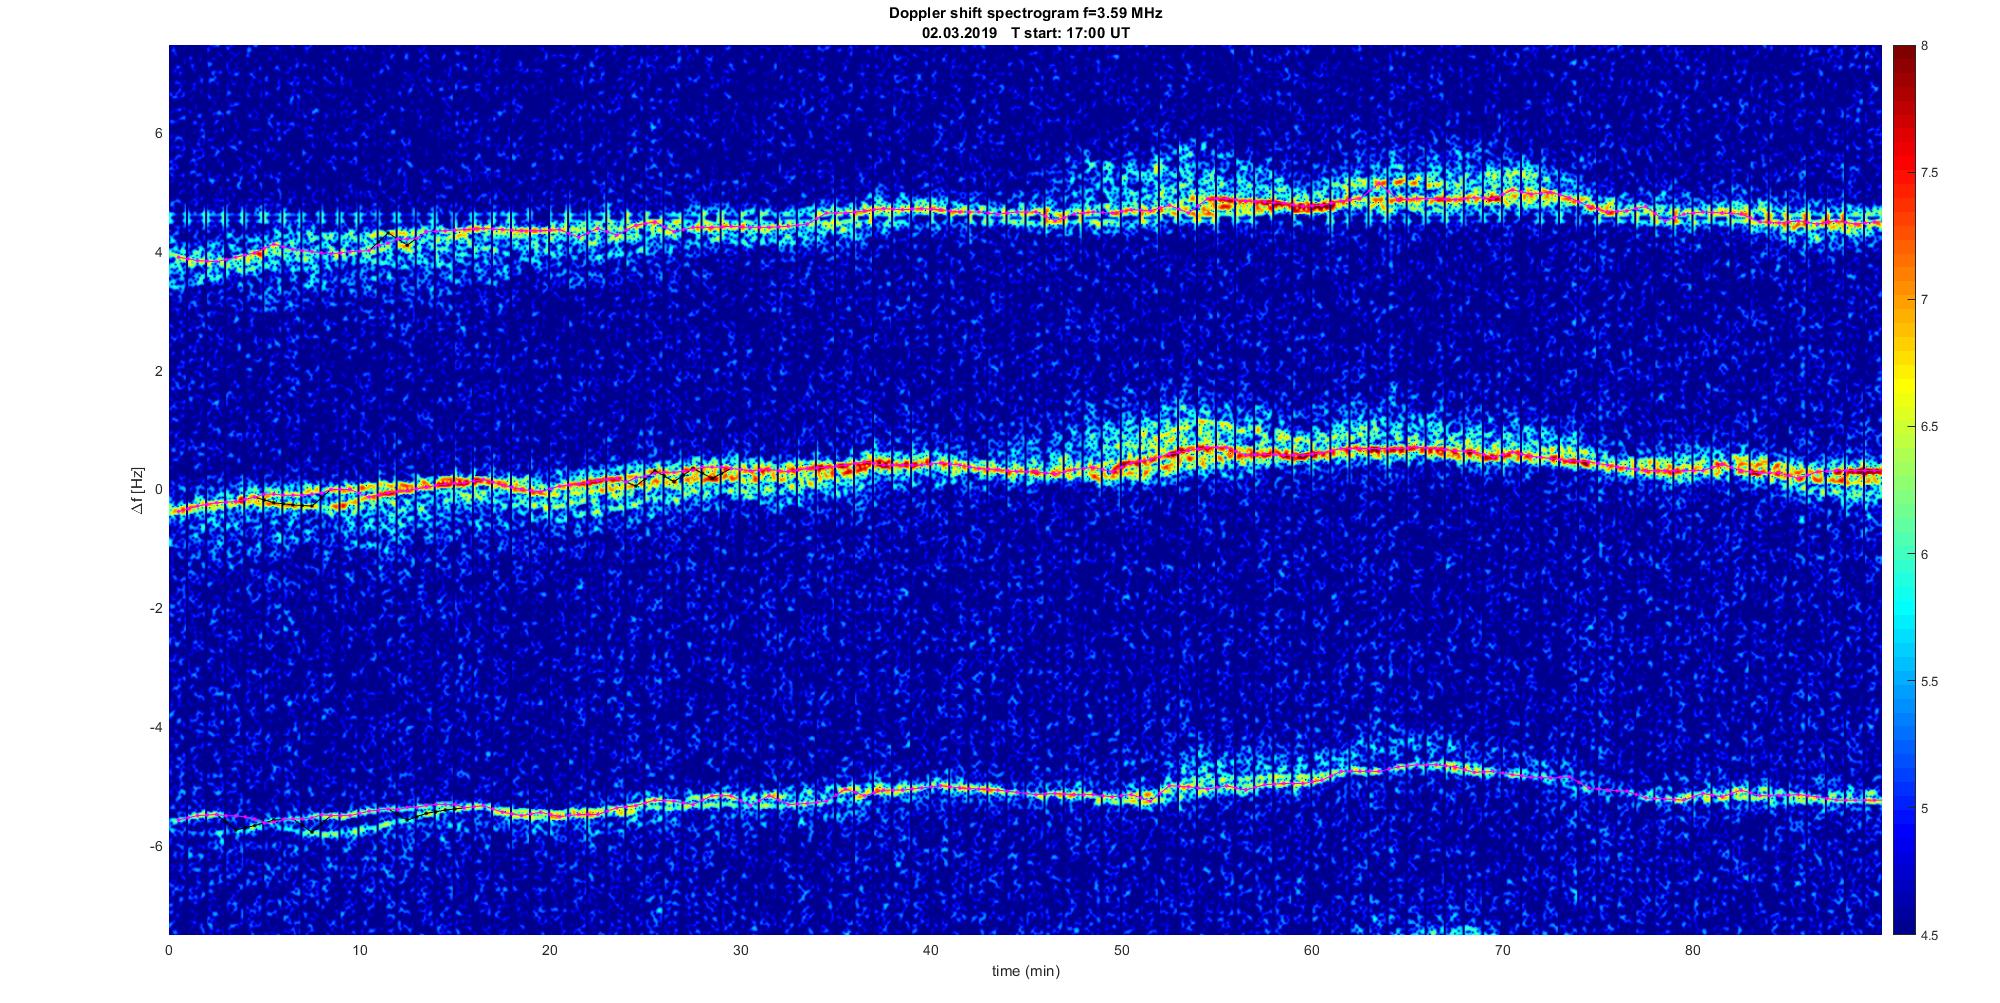Click the colorbar tick label 6.5
Image resolution: width=2000 pixels, height=1003 pixels.
[x=1929, y=427]
